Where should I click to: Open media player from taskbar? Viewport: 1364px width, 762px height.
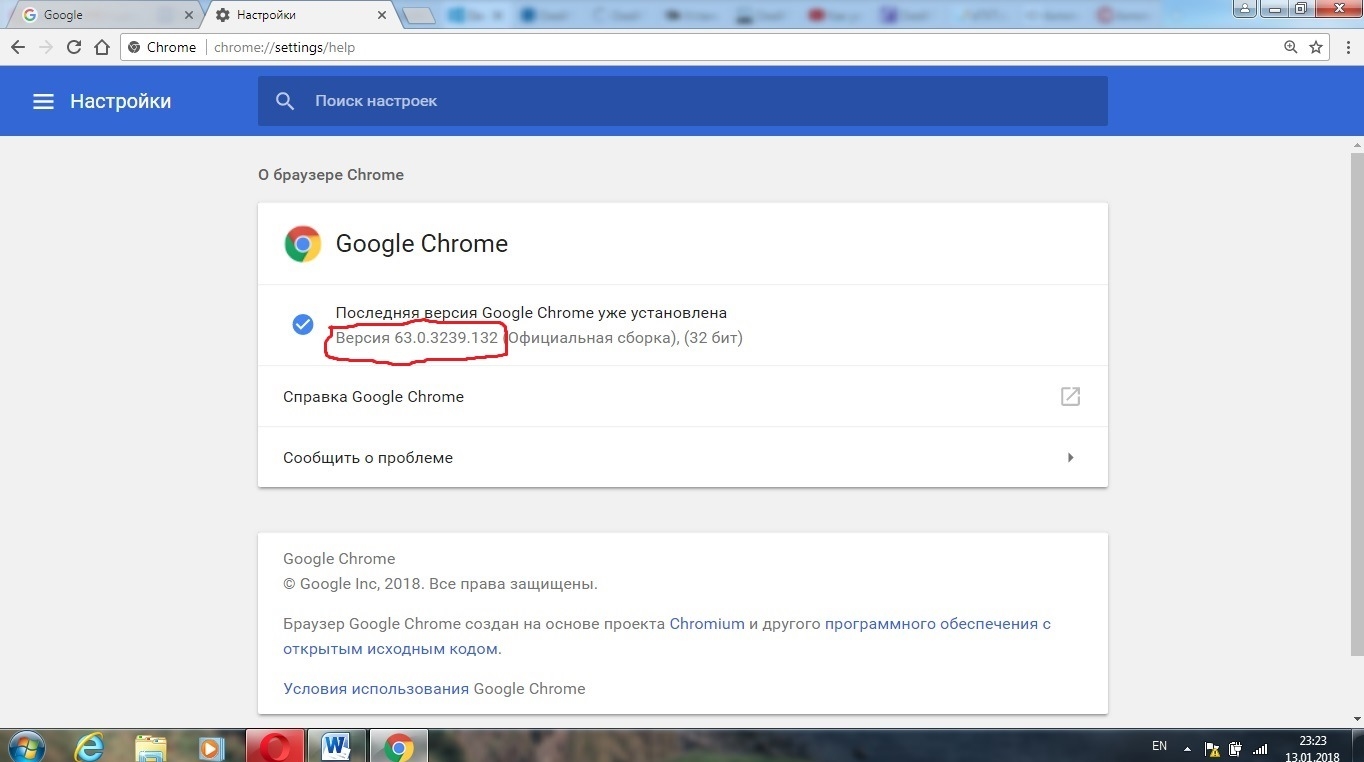[x=210, y=746]
